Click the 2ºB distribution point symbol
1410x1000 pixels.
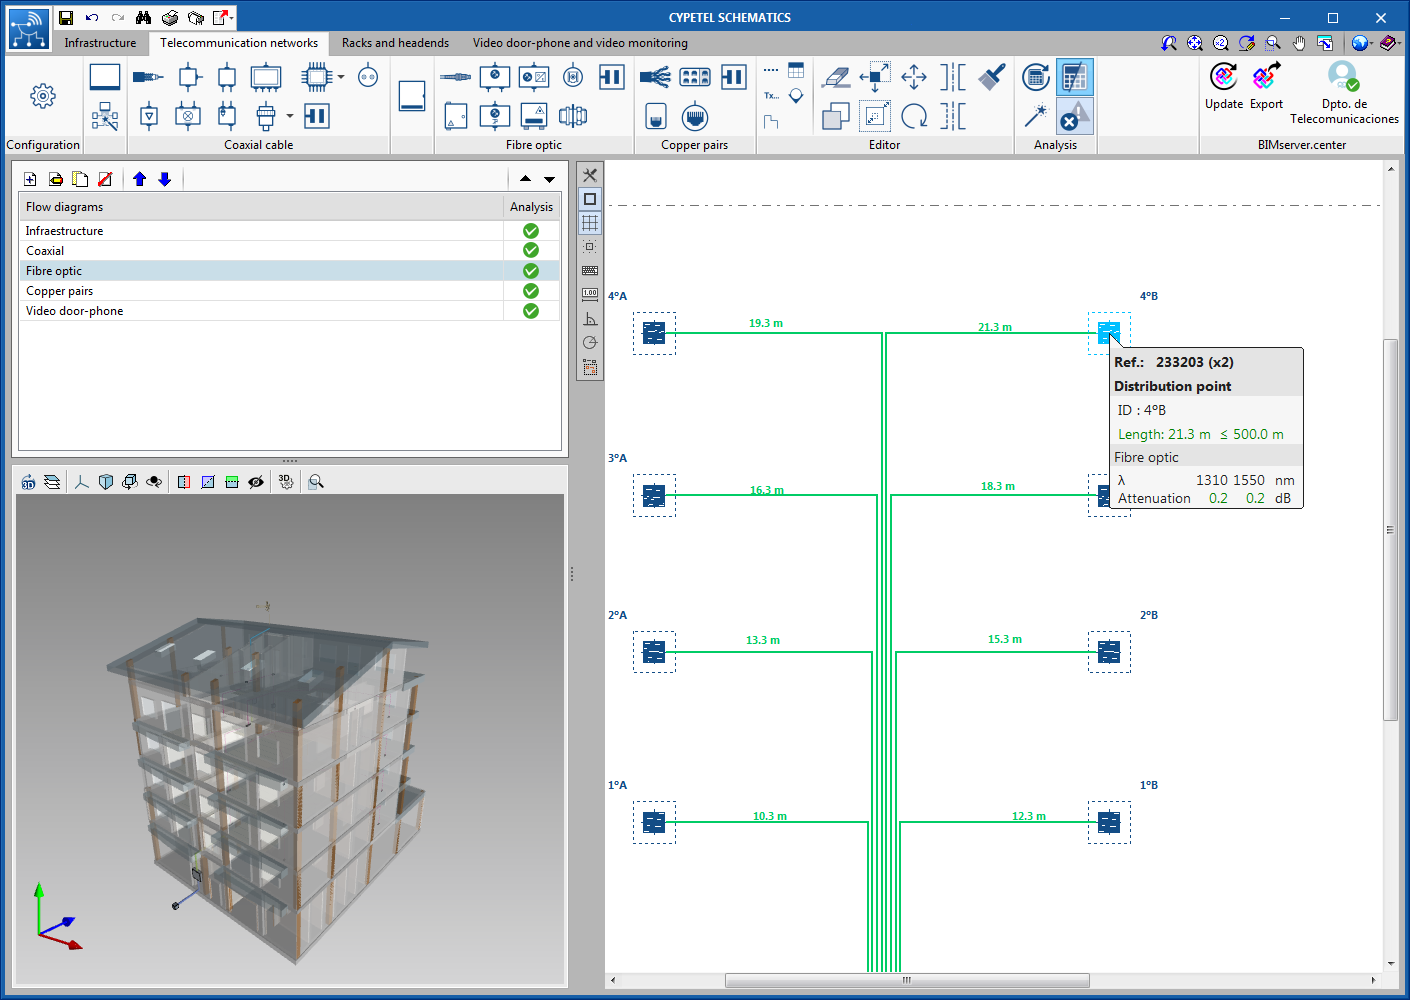point(1109,652)
